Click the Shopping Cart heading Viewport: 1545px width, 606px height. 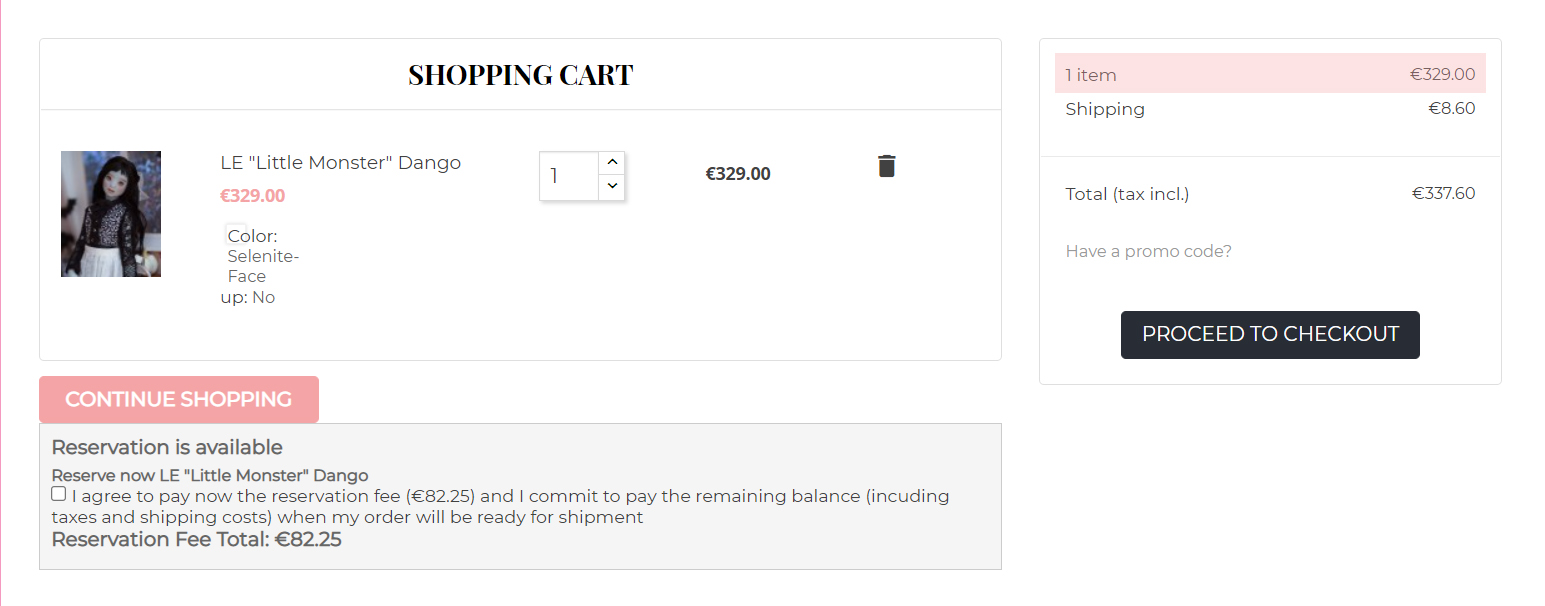[520, 75]
